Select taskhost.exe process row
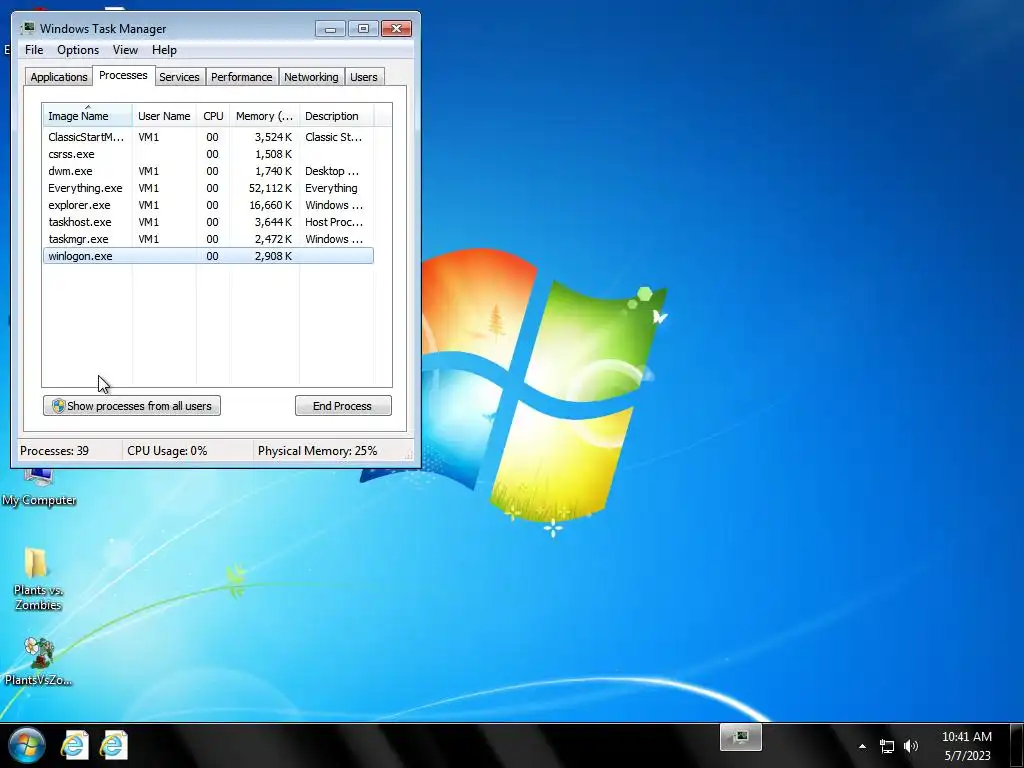This screenshot has width=1024, height=768. [x=208, y=222]
